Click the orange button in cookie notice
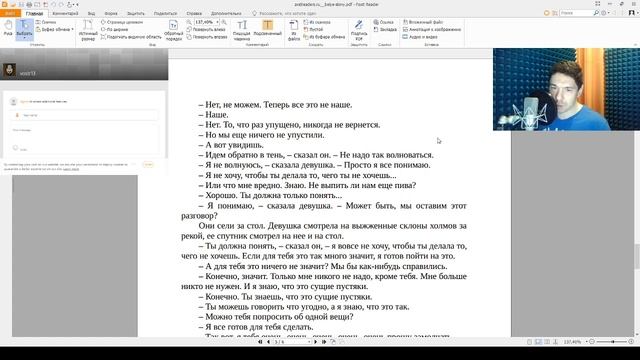This screenshot has width=640, height=360. tap(148, 164)
